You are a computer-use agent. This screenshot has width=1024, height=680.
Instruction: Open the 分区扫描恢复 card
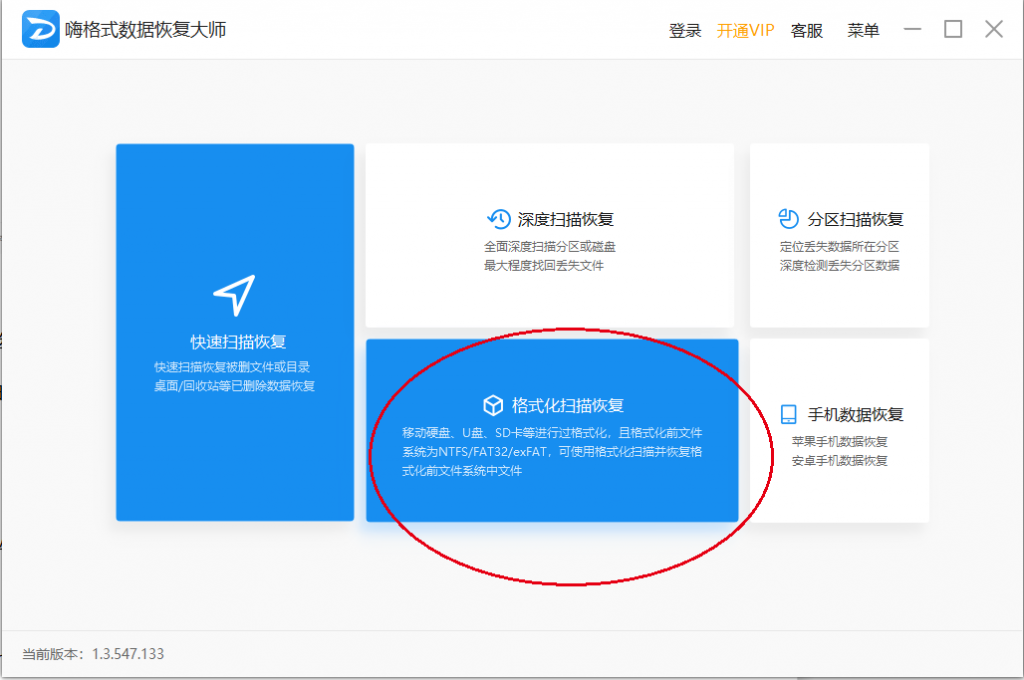click(839, 236)
